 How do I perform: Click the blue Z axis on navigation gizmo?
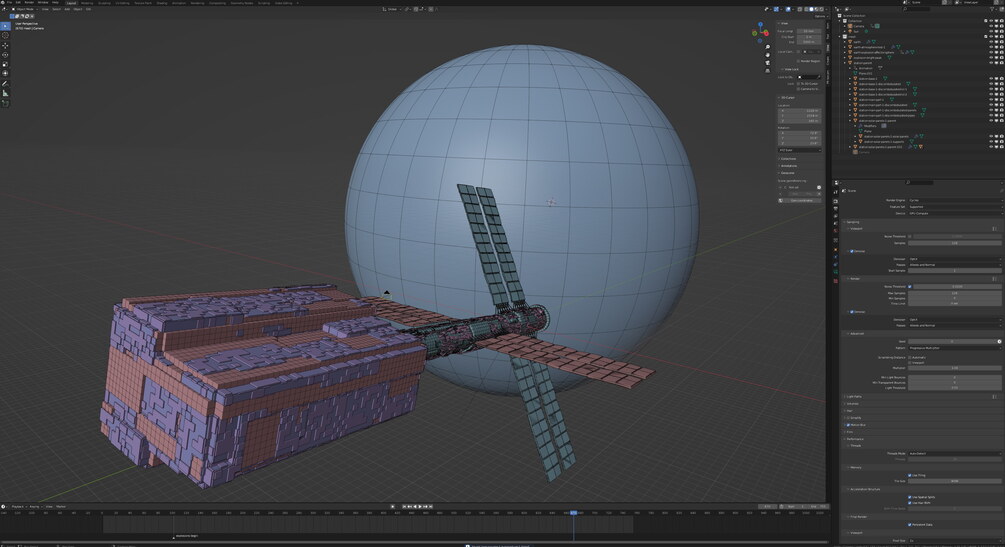click(x=760, y=24)
